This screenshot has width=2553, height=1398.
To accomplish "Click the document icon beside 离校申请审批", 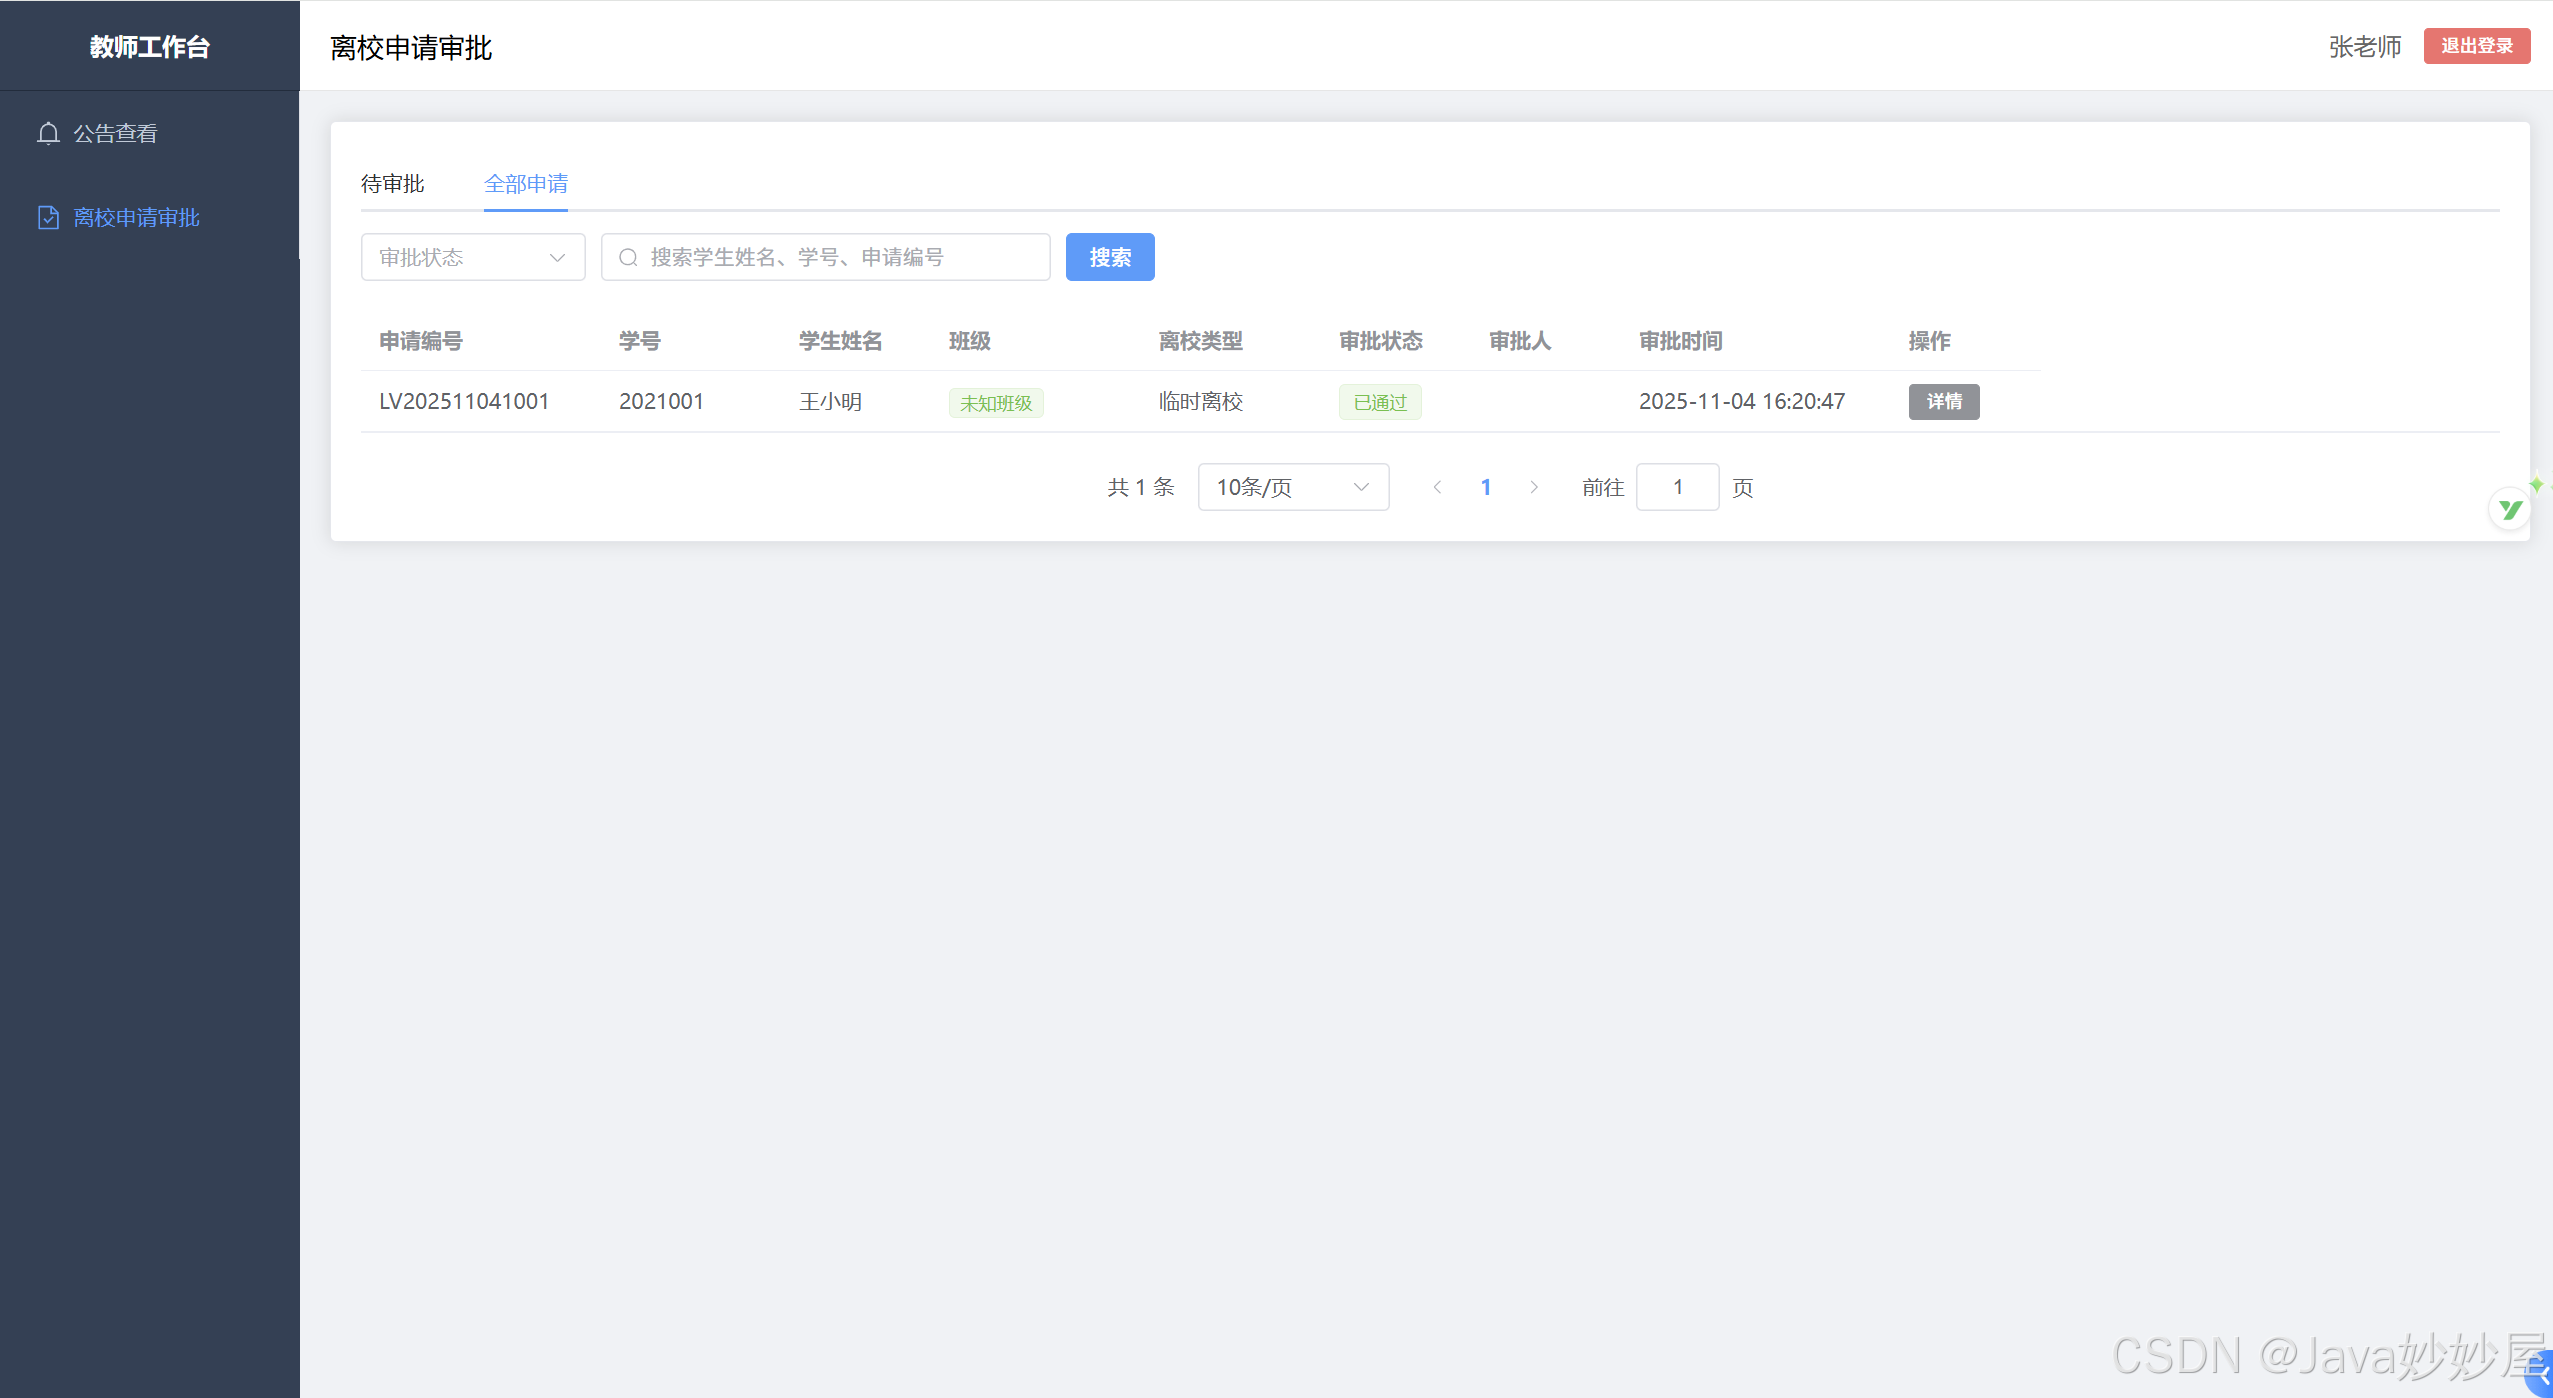I will [x=48, y=217].
